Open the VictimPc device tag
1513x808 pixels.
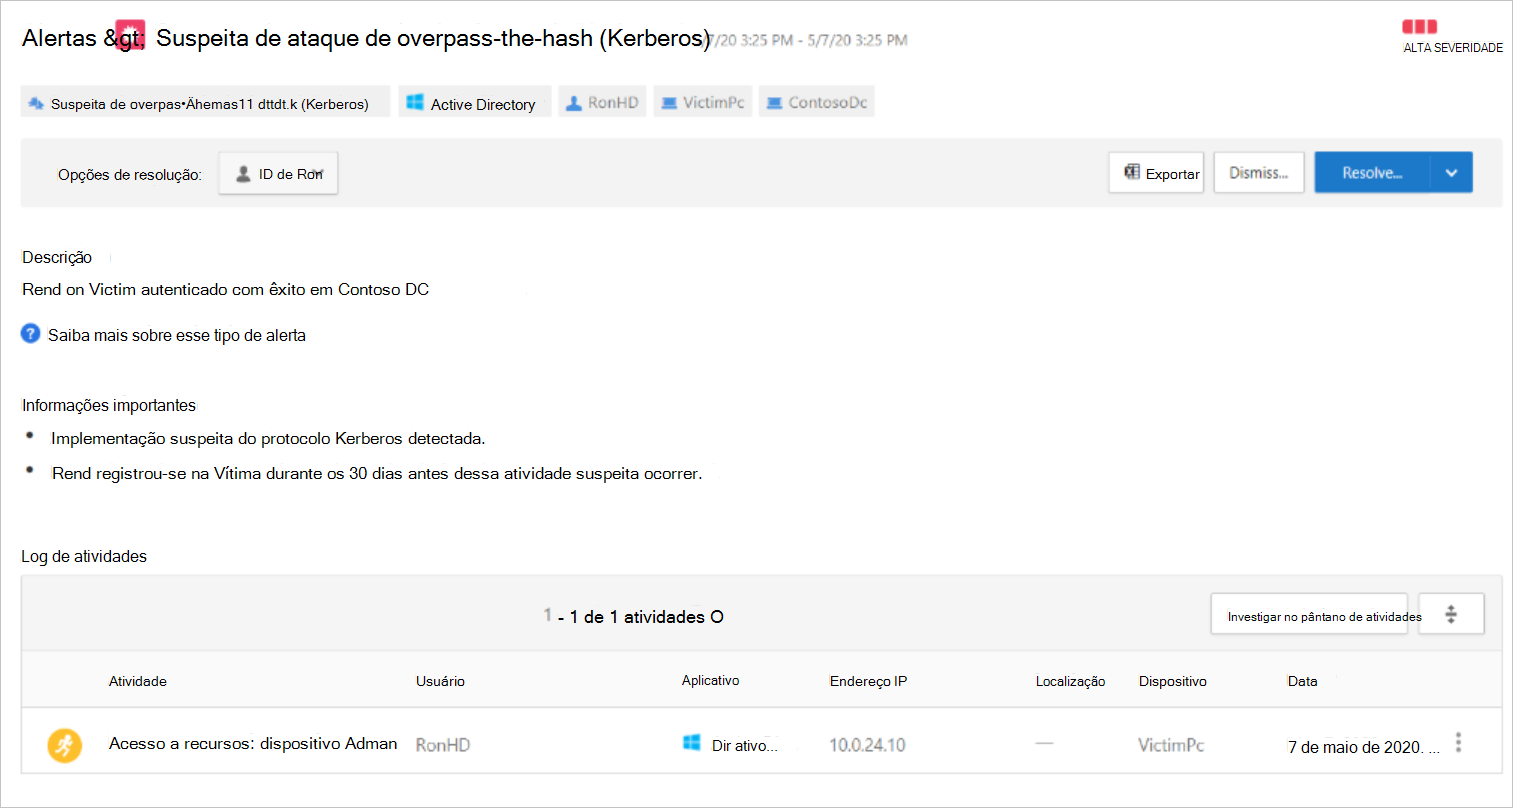(x=703, y=102)
